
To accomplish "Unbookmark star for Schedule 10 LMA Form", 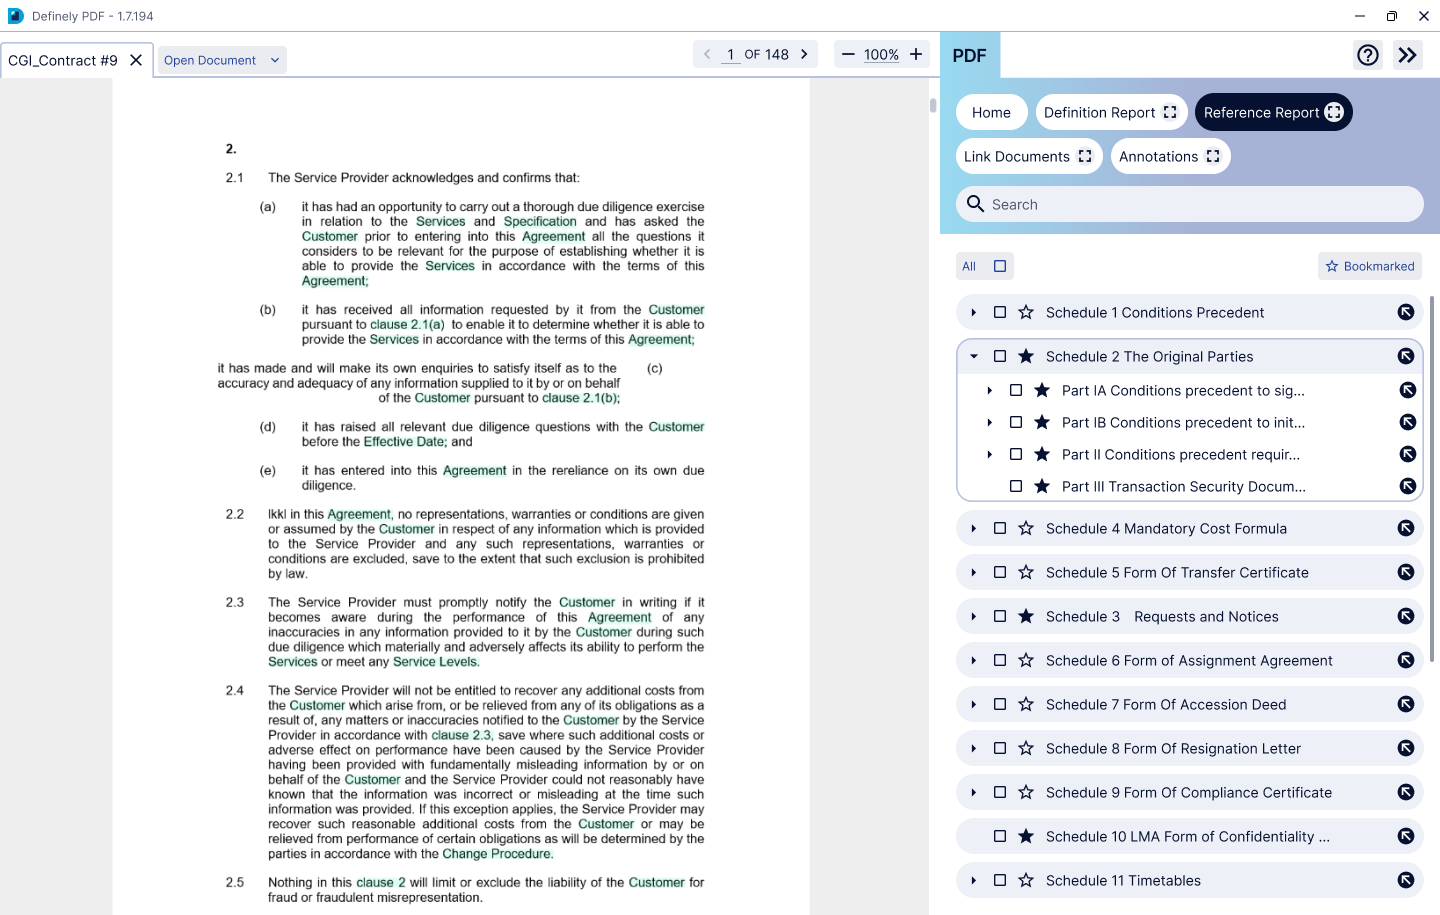I will click(1026, 836).
